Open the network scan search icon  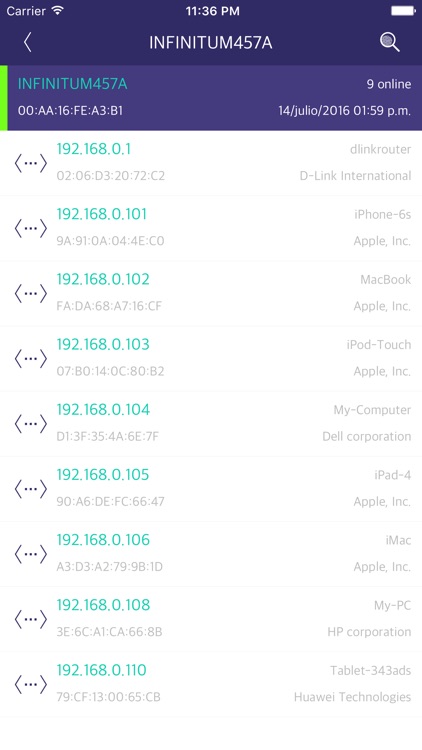(390, 43)
